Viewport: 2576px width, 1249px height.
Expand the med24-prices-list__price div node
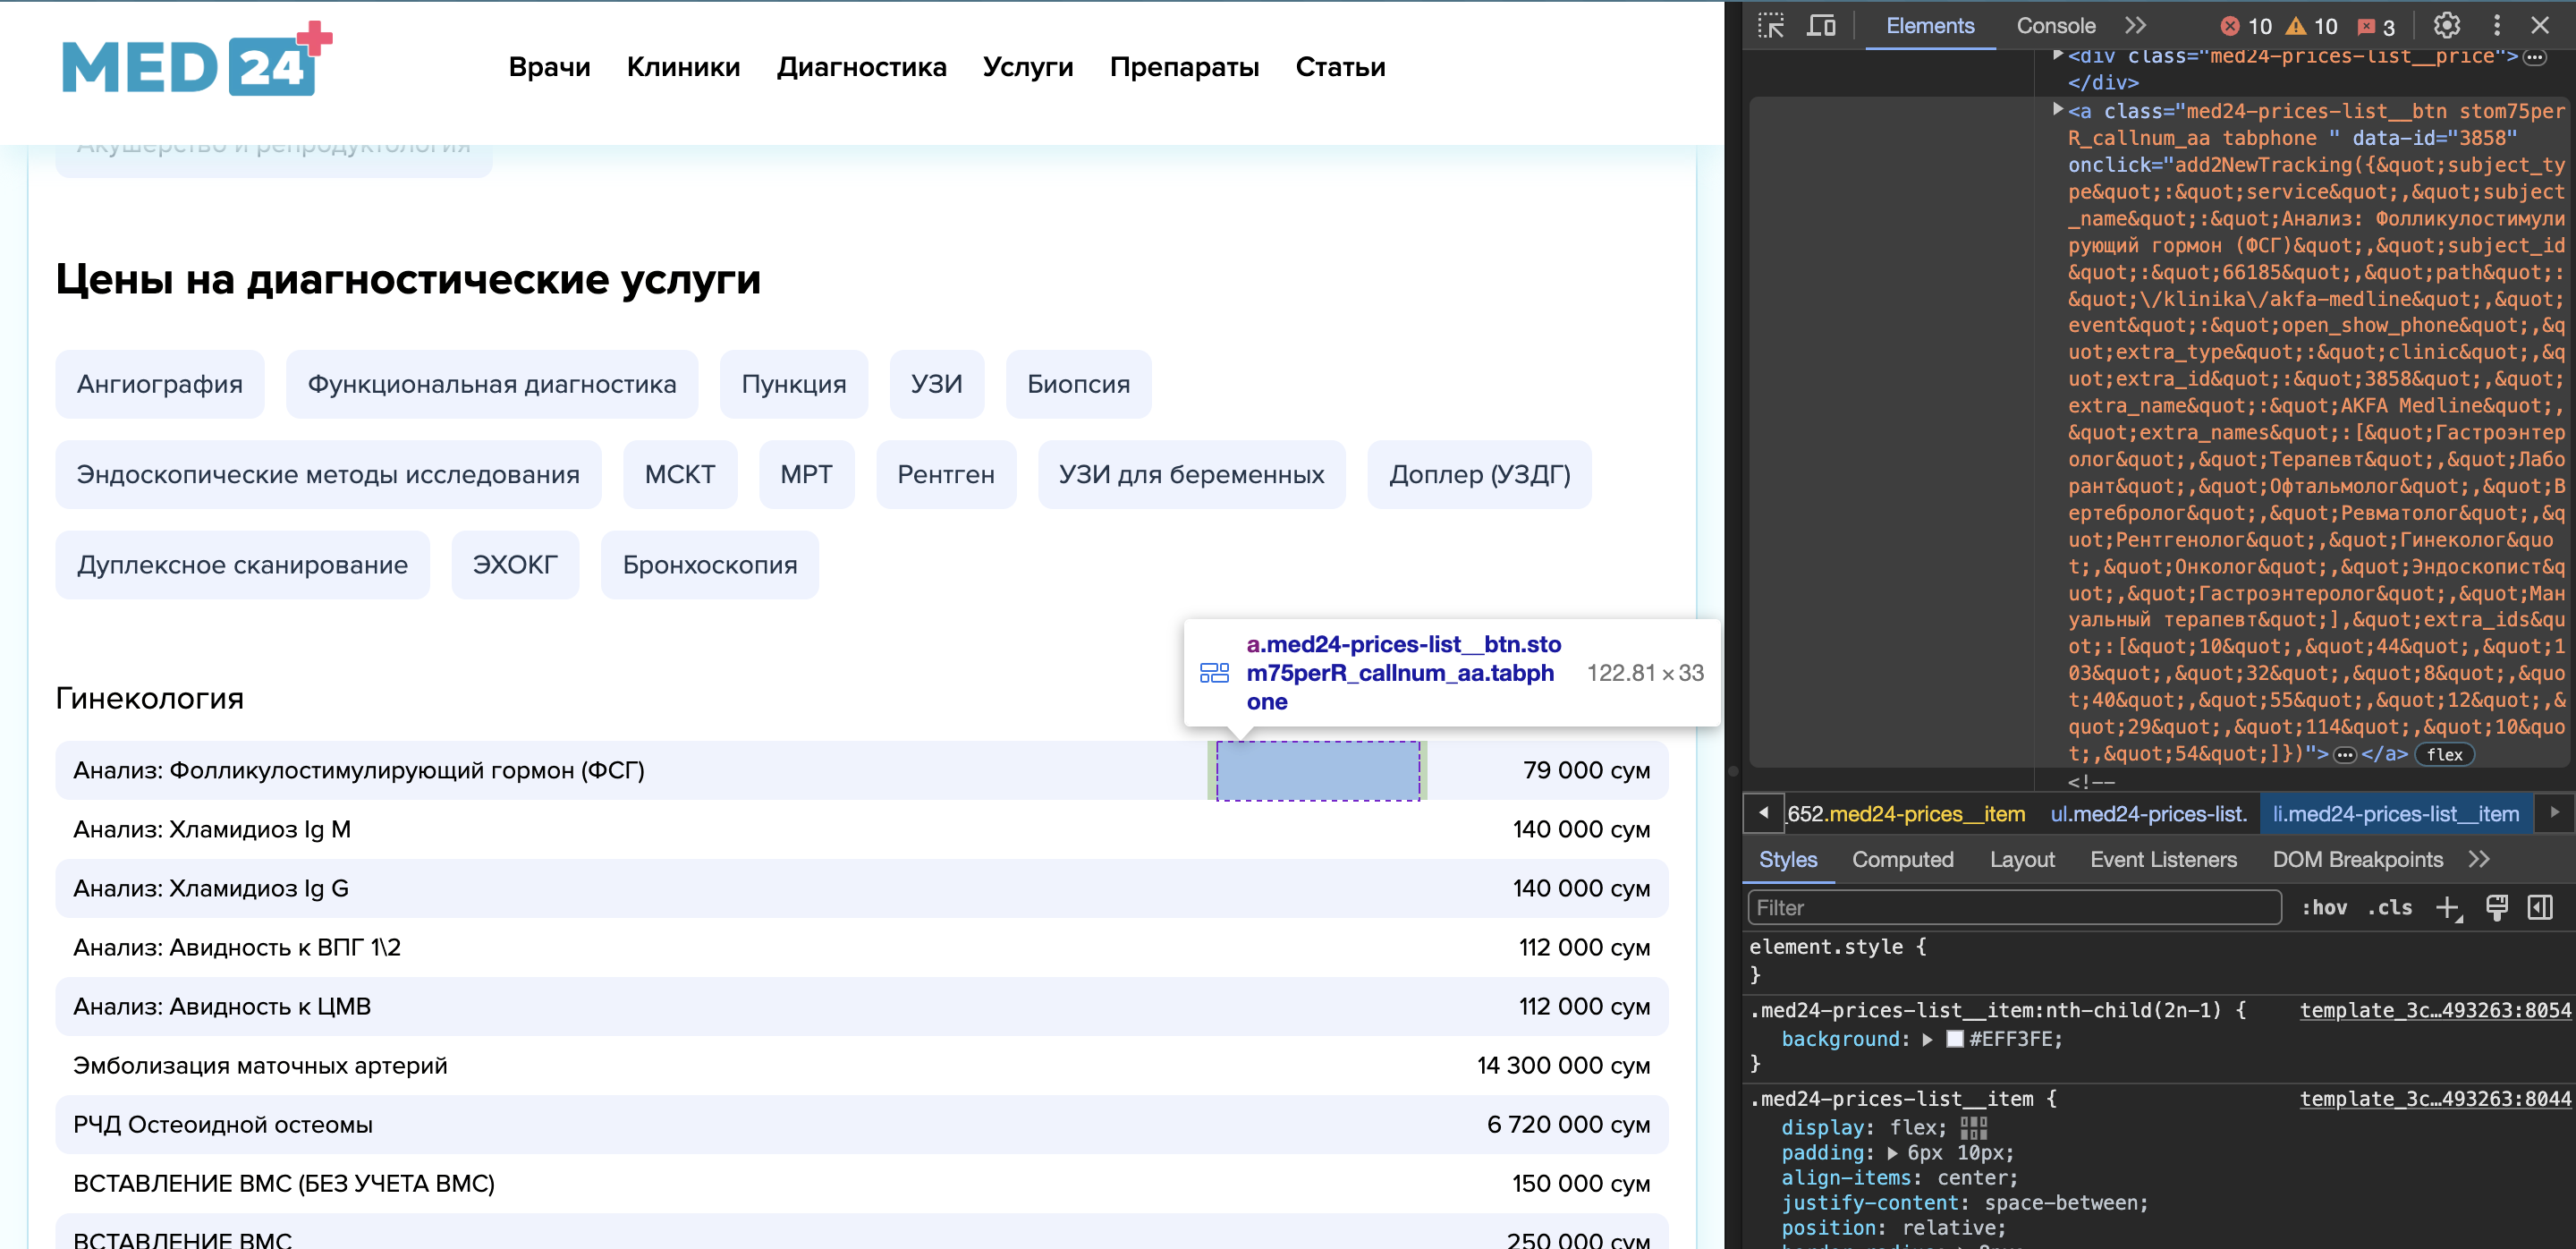2058,55
